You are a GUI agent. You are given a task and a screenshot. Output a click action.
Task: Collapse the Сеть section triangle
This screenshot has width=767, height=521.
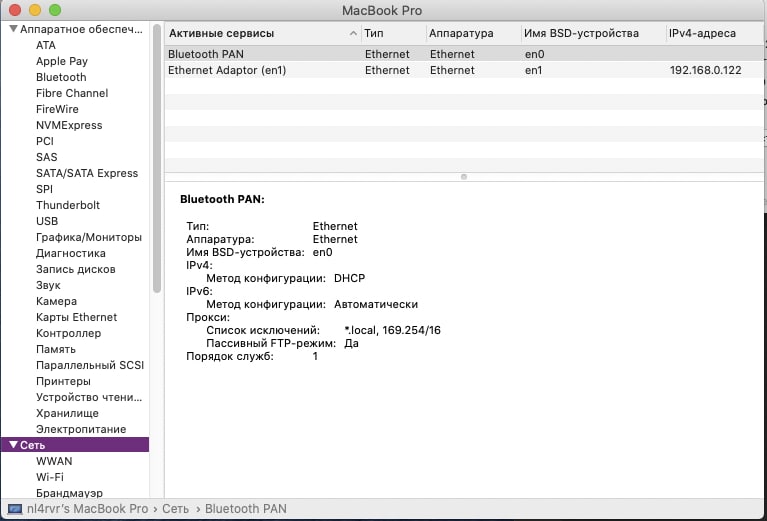(14, 445)
